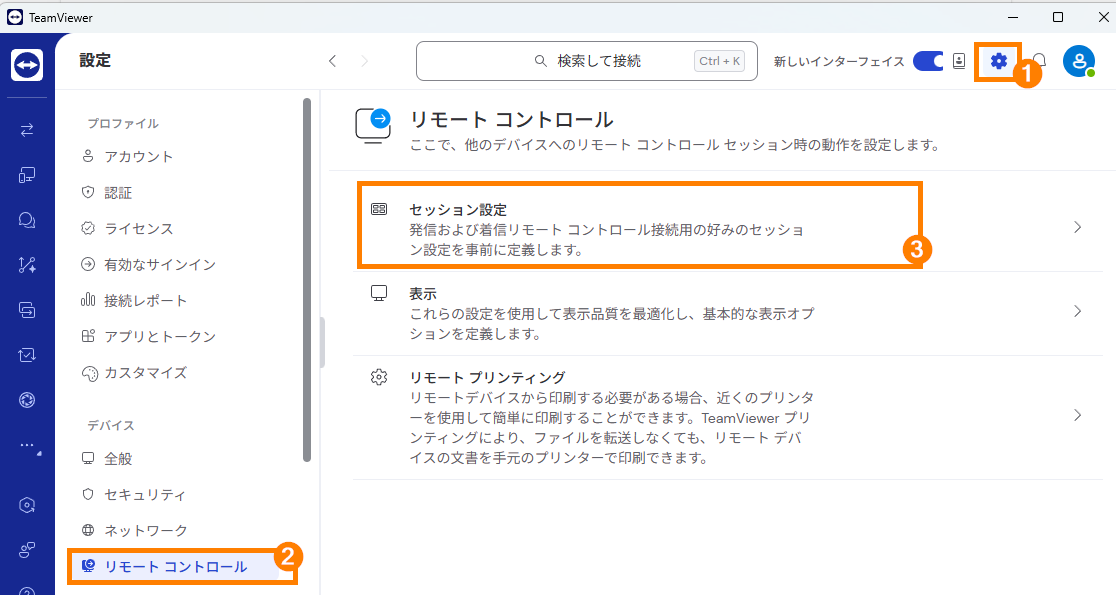The height and width of the screenshot is (595, 1116).
Task: Expand chevron on セッション設定 row
Action: [x=1078, y=228]
